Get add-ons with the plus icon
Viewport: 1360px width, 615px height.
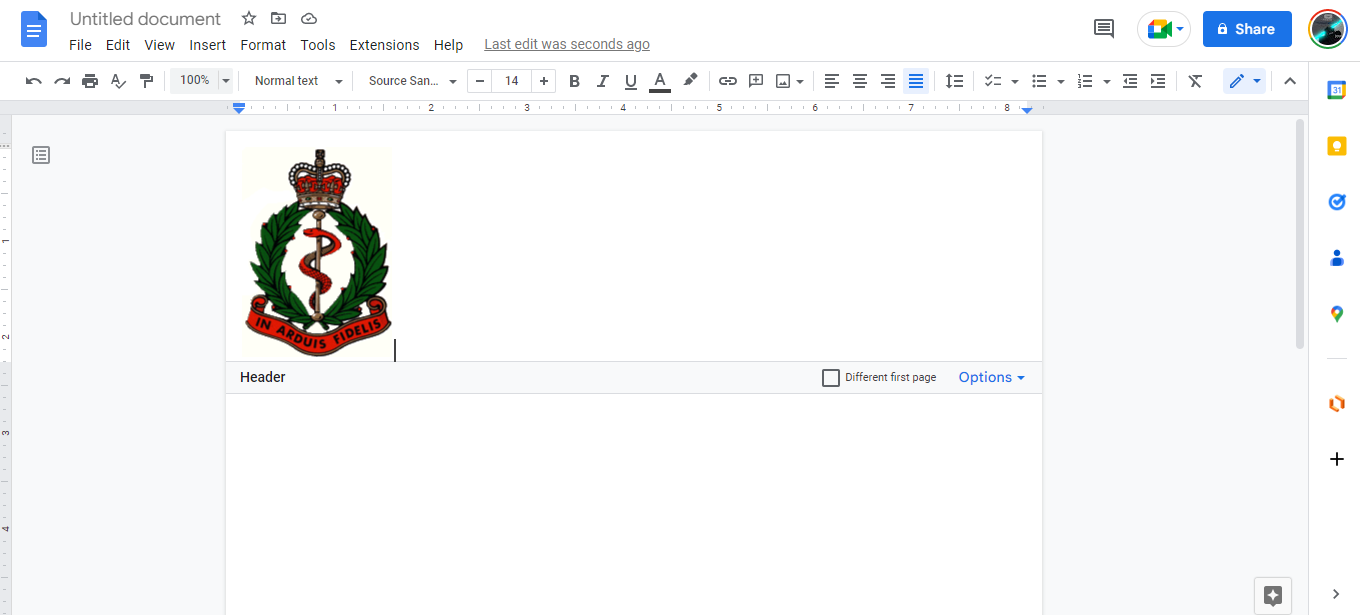(x=1337, y=459)
